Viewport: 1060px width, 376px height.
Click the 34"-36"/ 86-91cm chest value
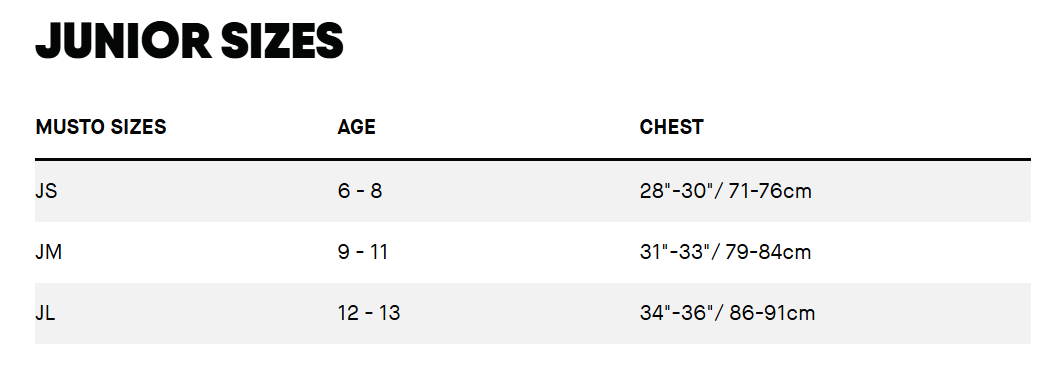pyautogui.click(x=727, y=313)
